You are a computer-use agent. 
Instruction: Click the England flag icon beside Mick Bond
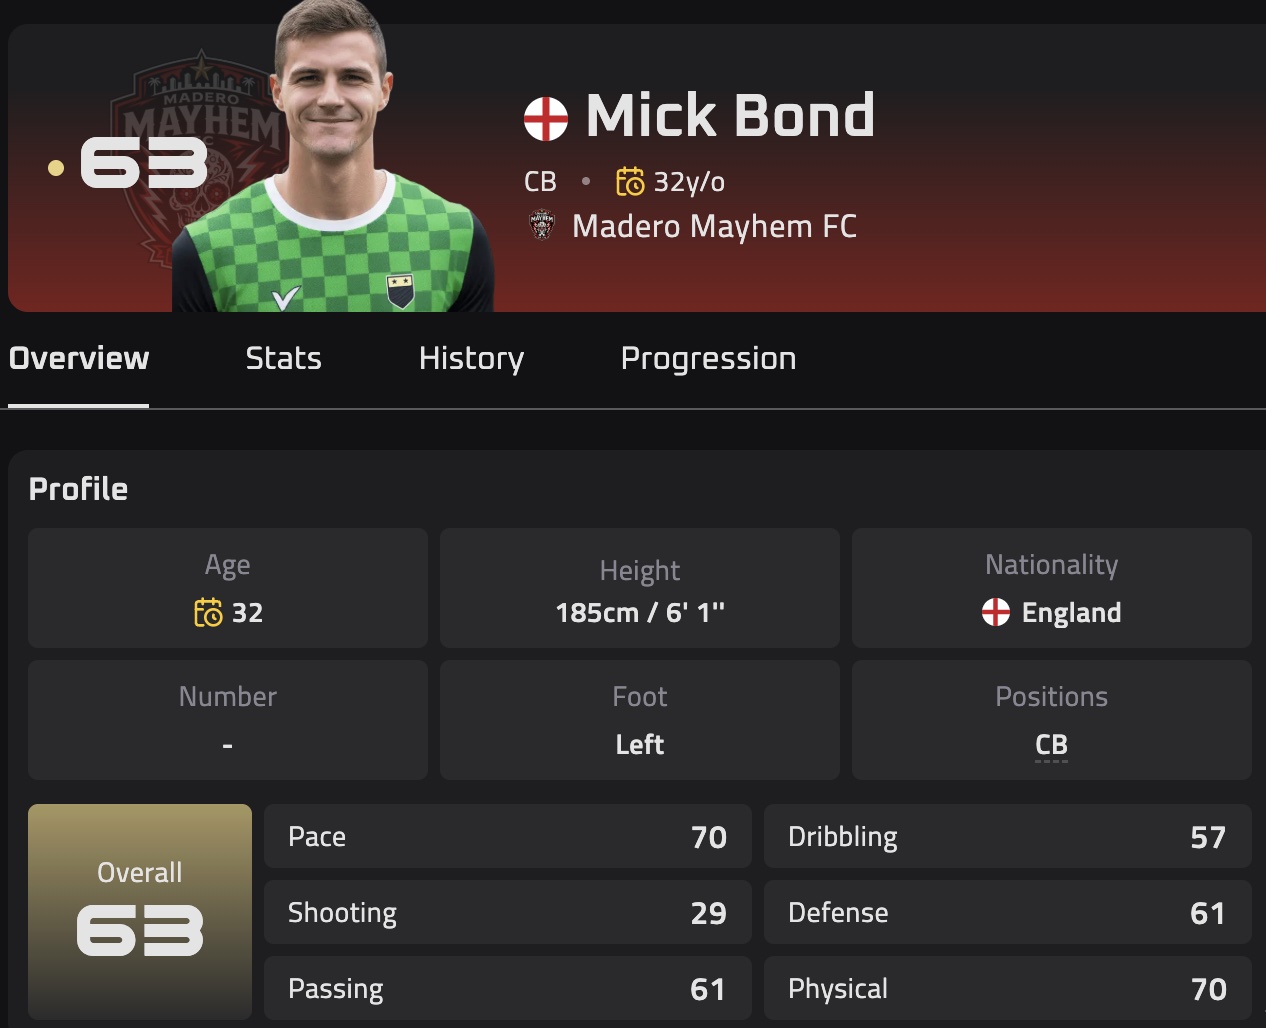click(x=545, y=119)
